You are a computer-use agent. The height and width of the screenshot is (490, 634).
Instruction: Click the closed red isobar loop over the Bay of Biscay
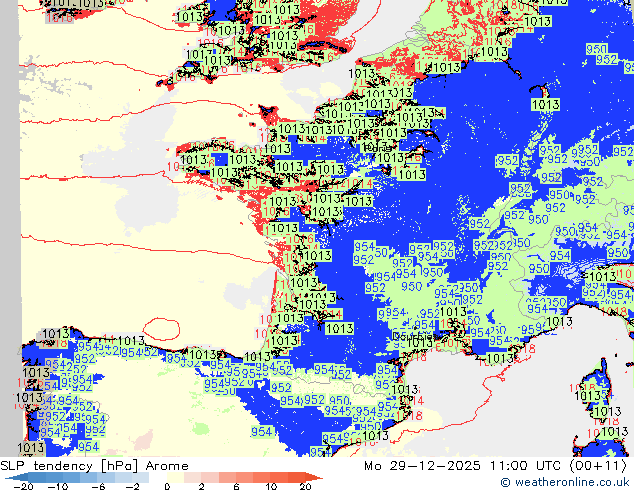(161, 329)
